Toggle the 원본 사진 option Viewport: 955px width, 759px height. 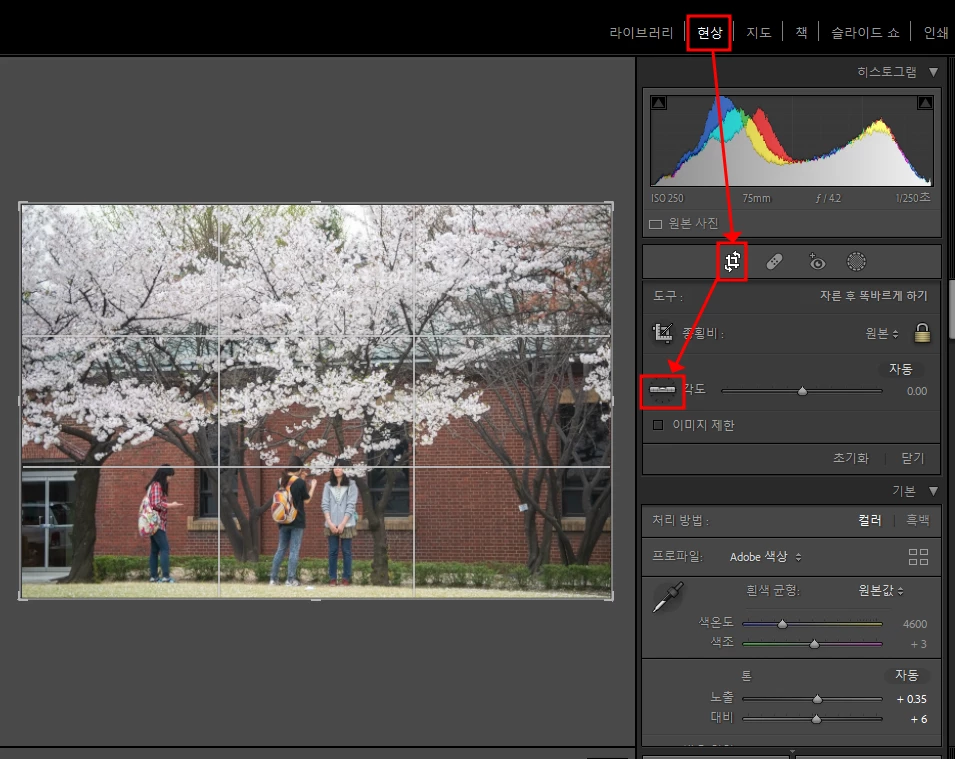[655, 224]
